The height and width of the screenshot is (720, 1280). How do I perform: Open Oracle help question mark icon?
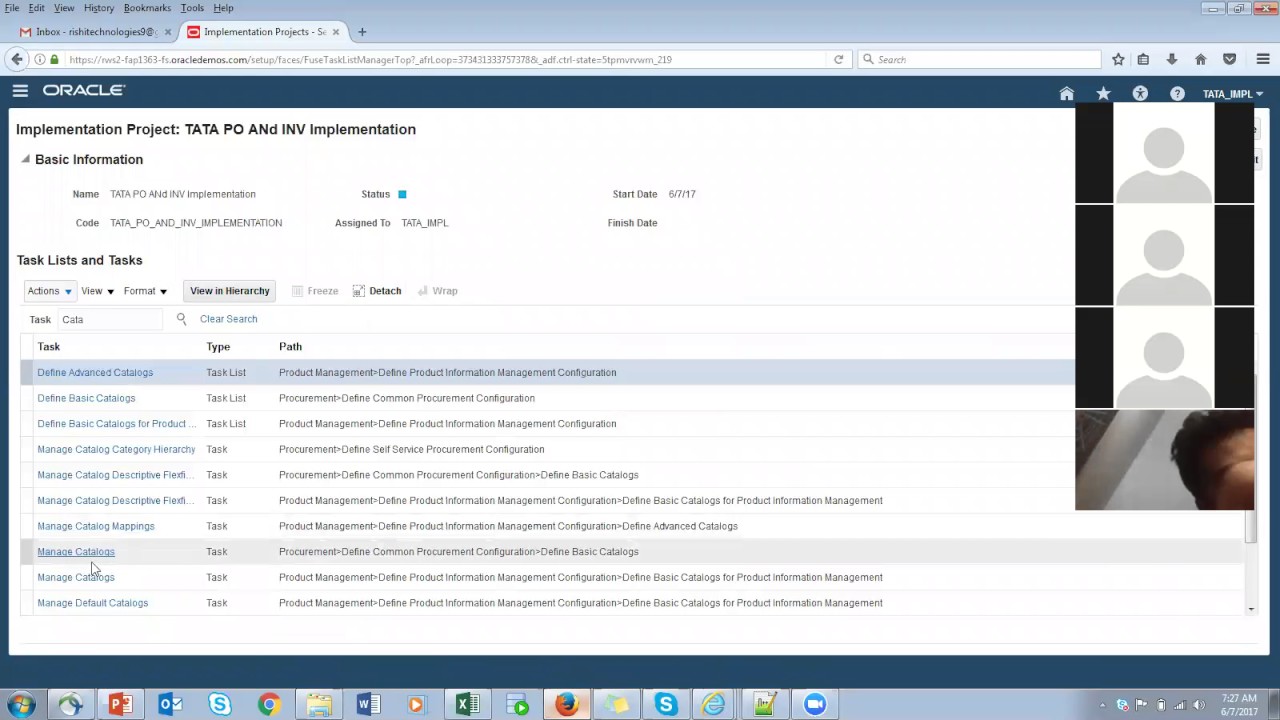pyautogui.click(x=1177, y=94)
